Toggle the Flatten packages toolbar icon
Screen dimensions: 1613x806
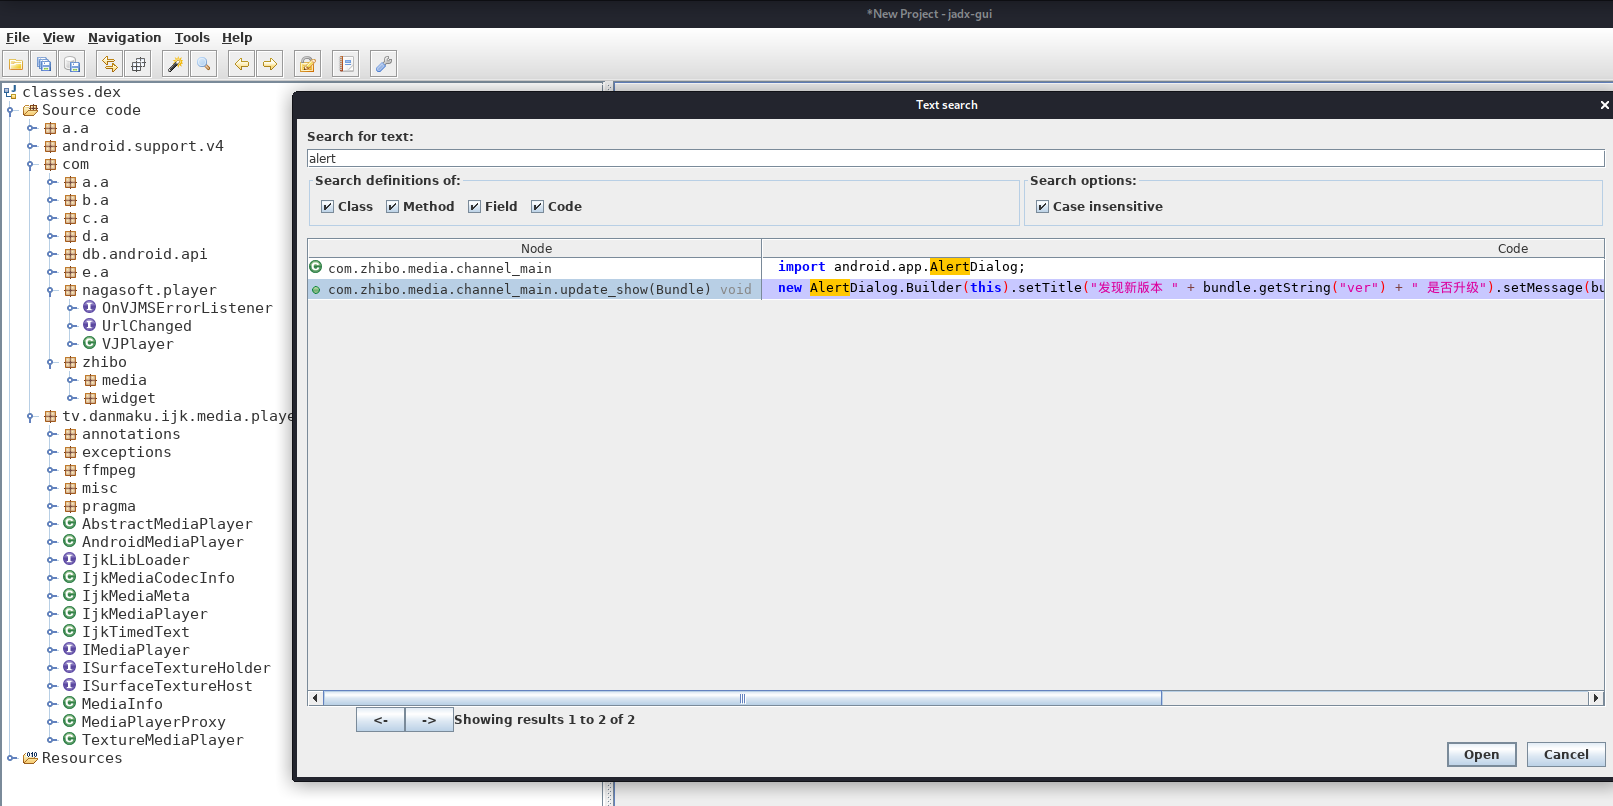[138, 64]
